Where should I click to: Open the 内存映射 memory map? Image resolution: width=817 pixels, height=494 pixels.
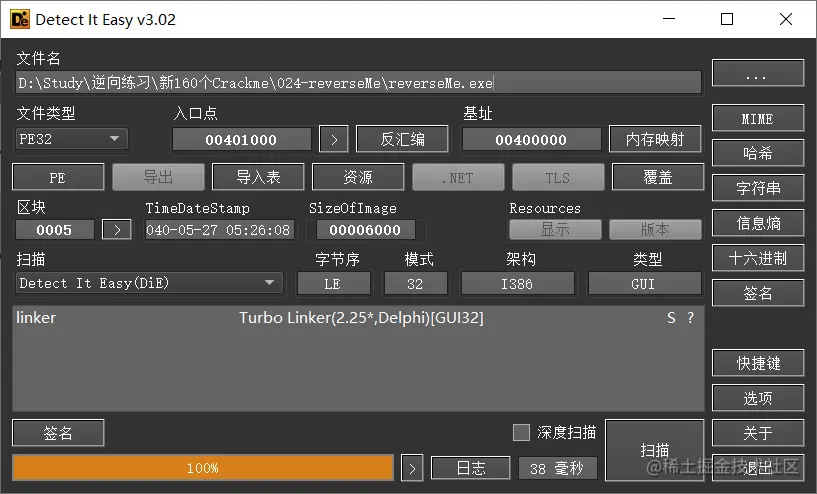(655, 139)
